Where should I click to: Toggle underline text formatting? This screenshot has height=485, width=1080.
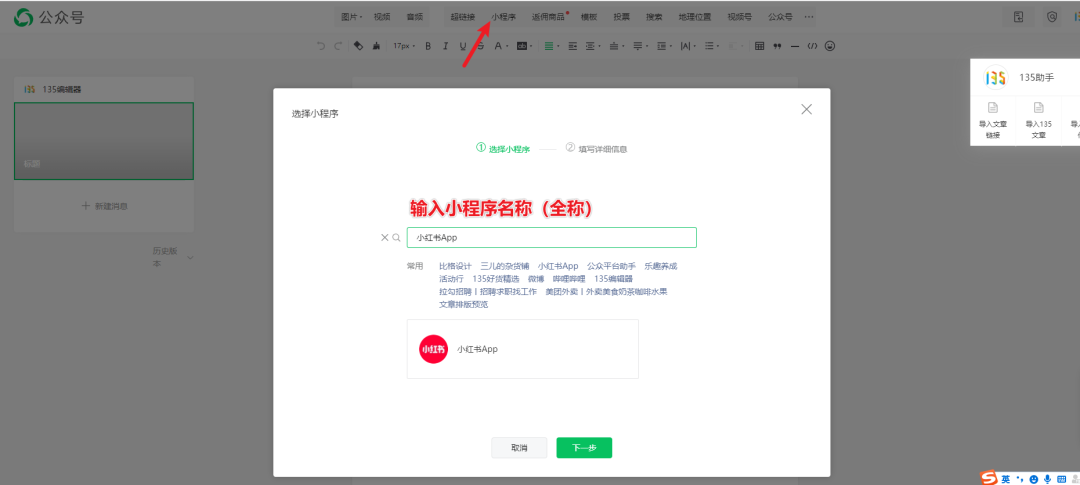click(x=463, y=46)
